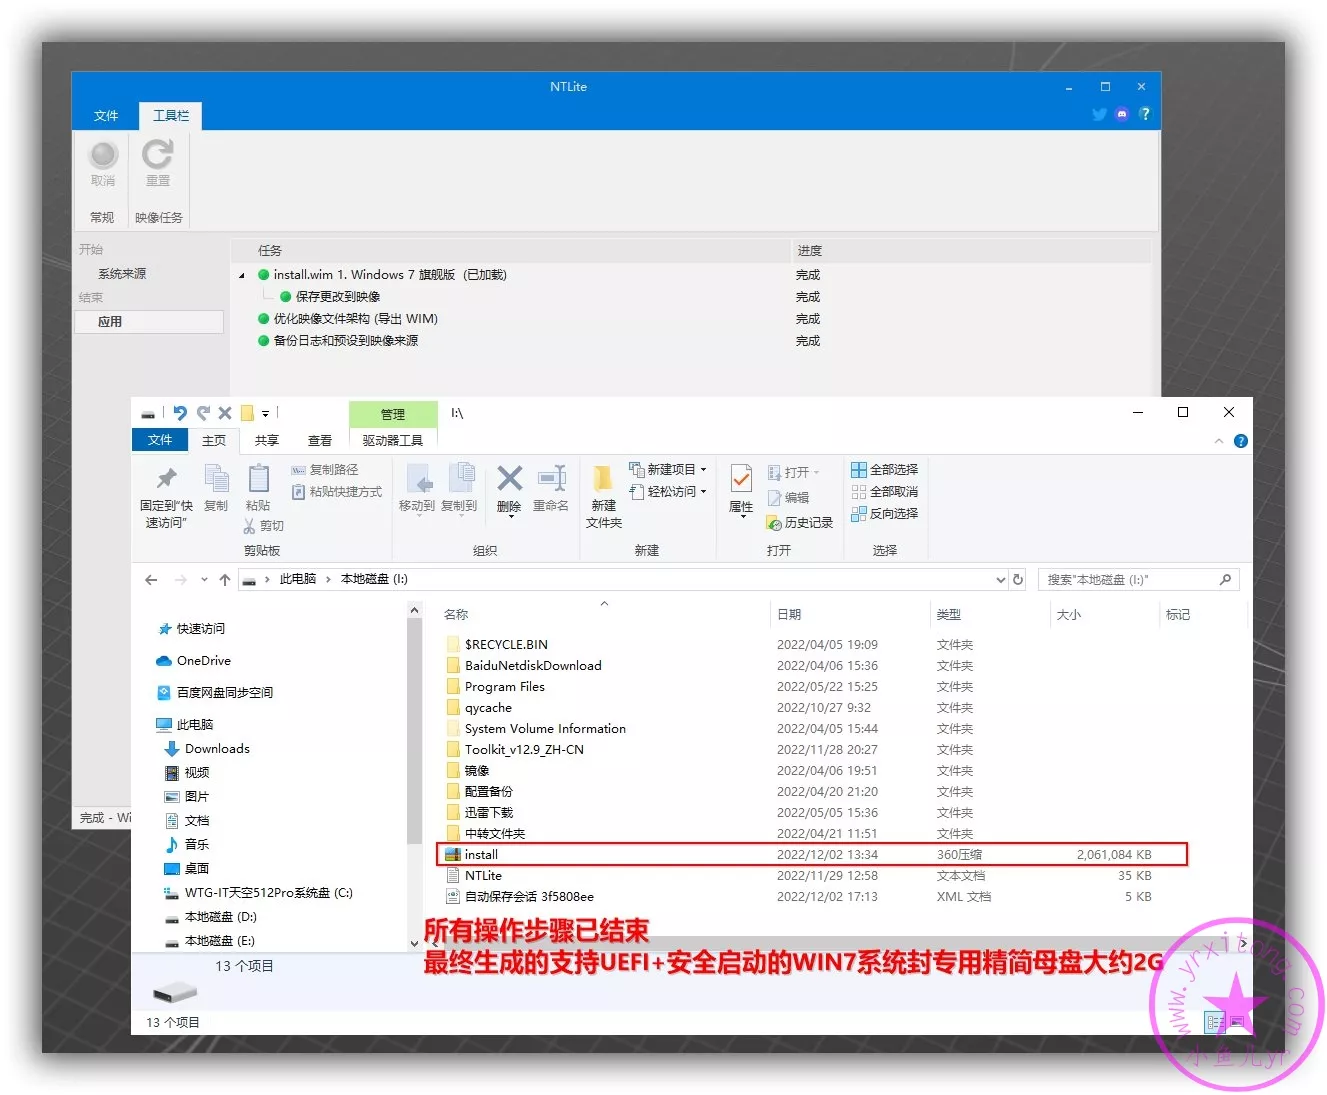Click the Explorer undo arrow in quick toolbar

coord(180,413)
